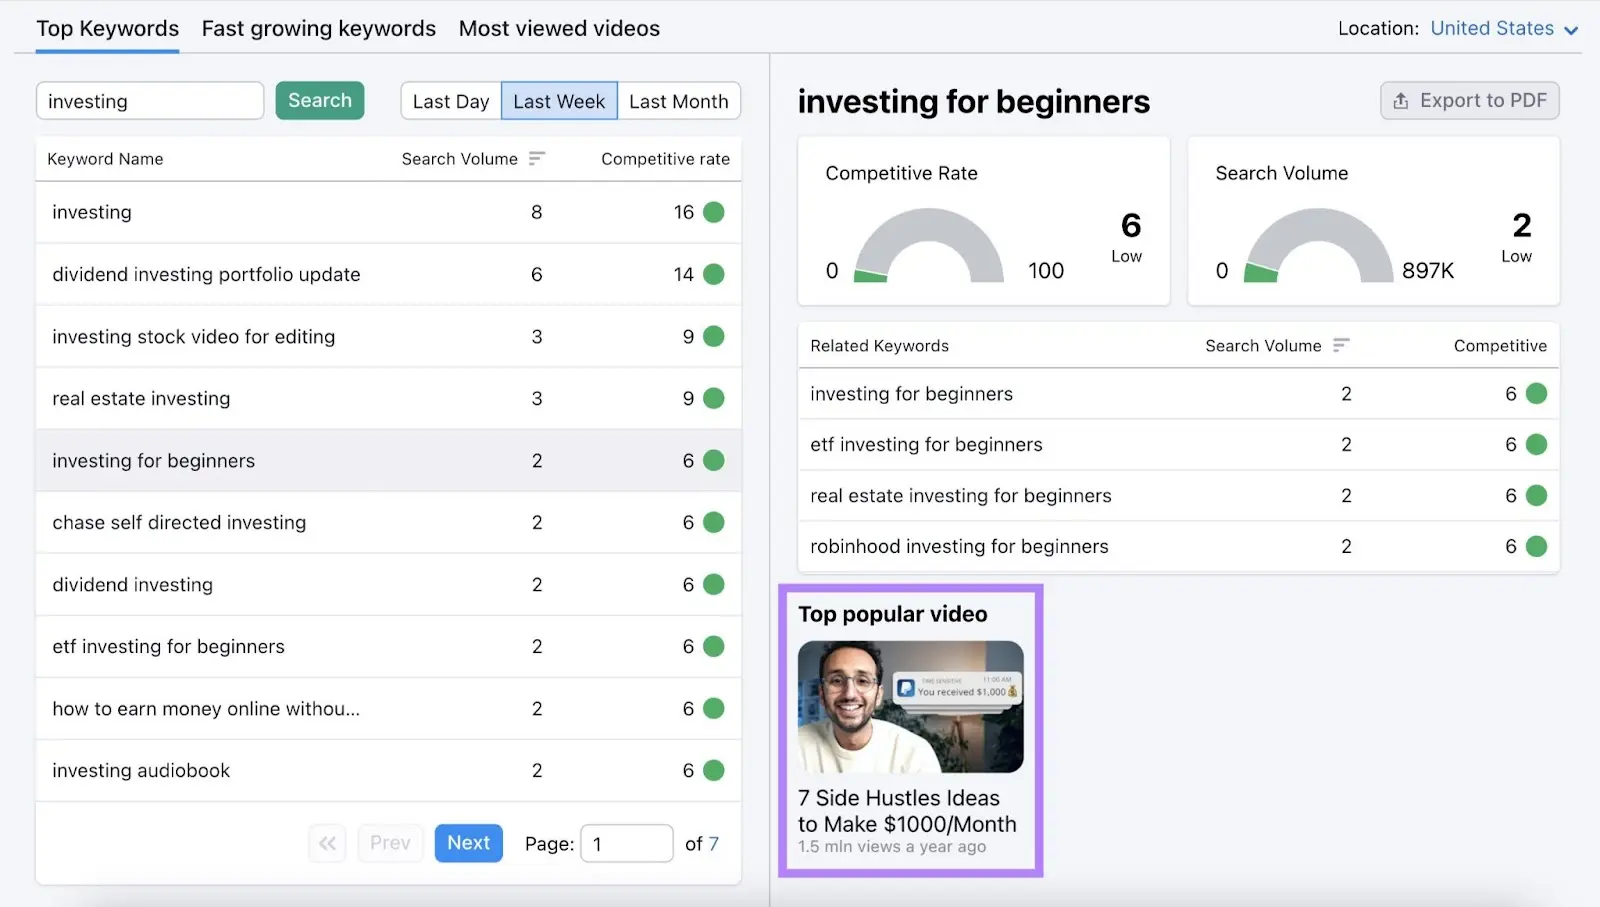This screenshot has width=1600, height=907.
Task: Click the first-page double-chevron button
Action: click(x=327, y=843)
